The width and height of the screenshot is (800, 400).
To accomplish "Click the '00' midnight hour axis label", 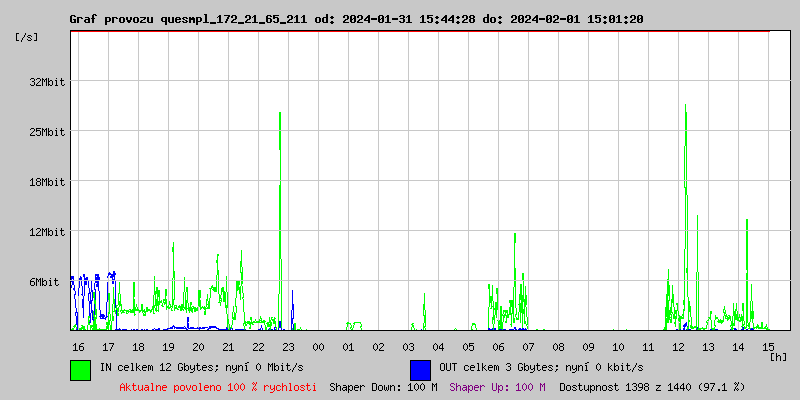I will [x=318, y=346].
